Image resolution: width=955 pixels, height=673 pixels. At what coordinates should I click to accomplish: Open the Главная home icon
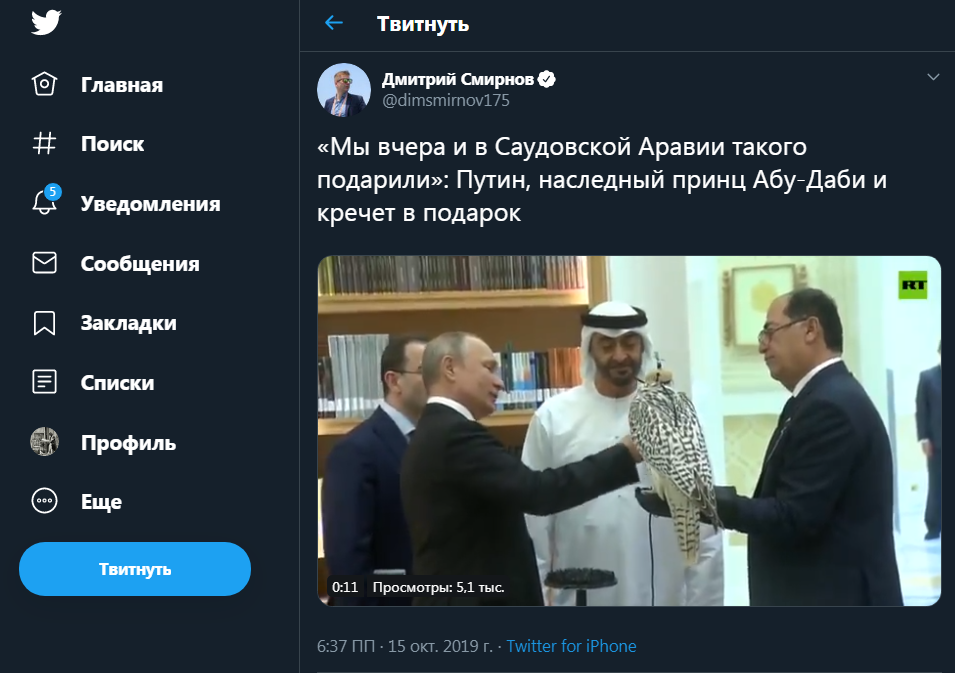(44, 85)
